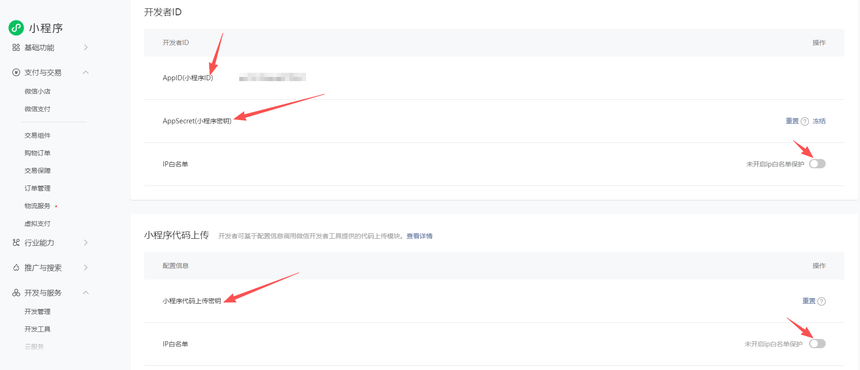Click the 小程序代码上传密钥 label

point(192,301)
